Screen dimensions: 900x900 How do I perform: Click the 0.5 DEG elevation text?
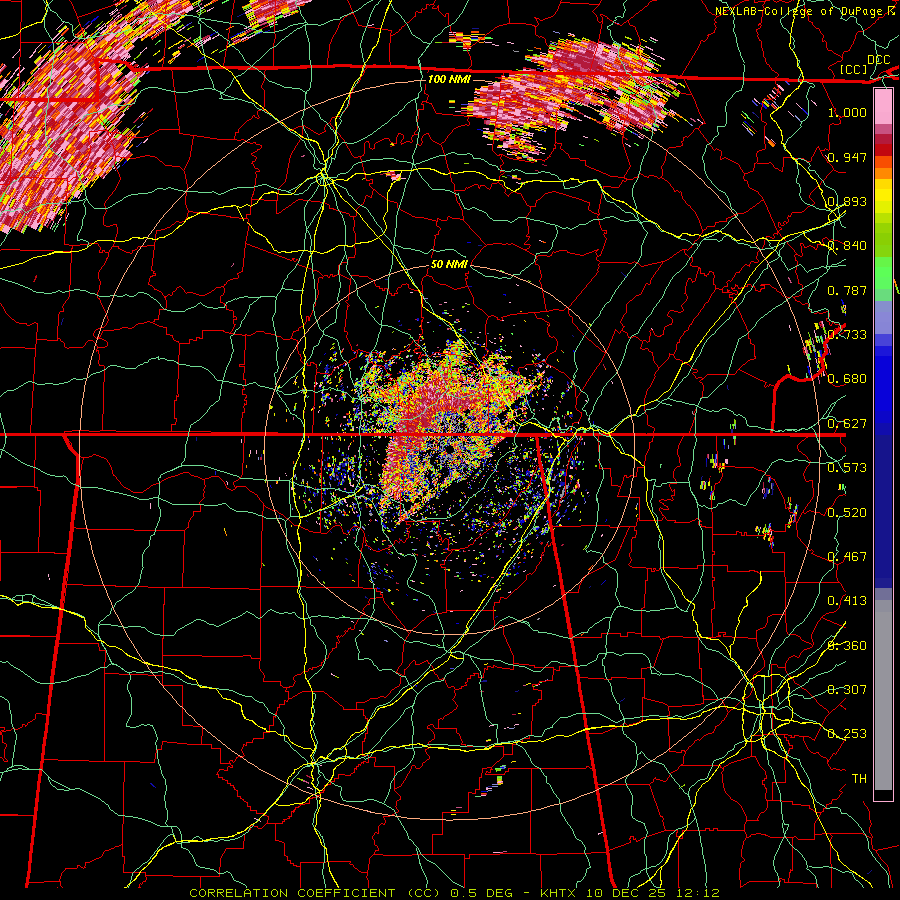click(481, 893)
